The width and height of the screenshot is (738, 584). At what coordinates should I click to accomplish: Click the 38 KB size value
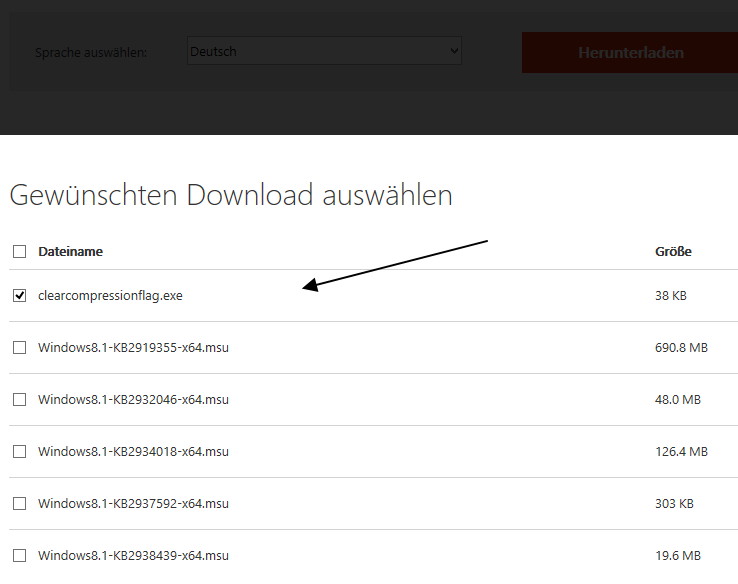671,296
